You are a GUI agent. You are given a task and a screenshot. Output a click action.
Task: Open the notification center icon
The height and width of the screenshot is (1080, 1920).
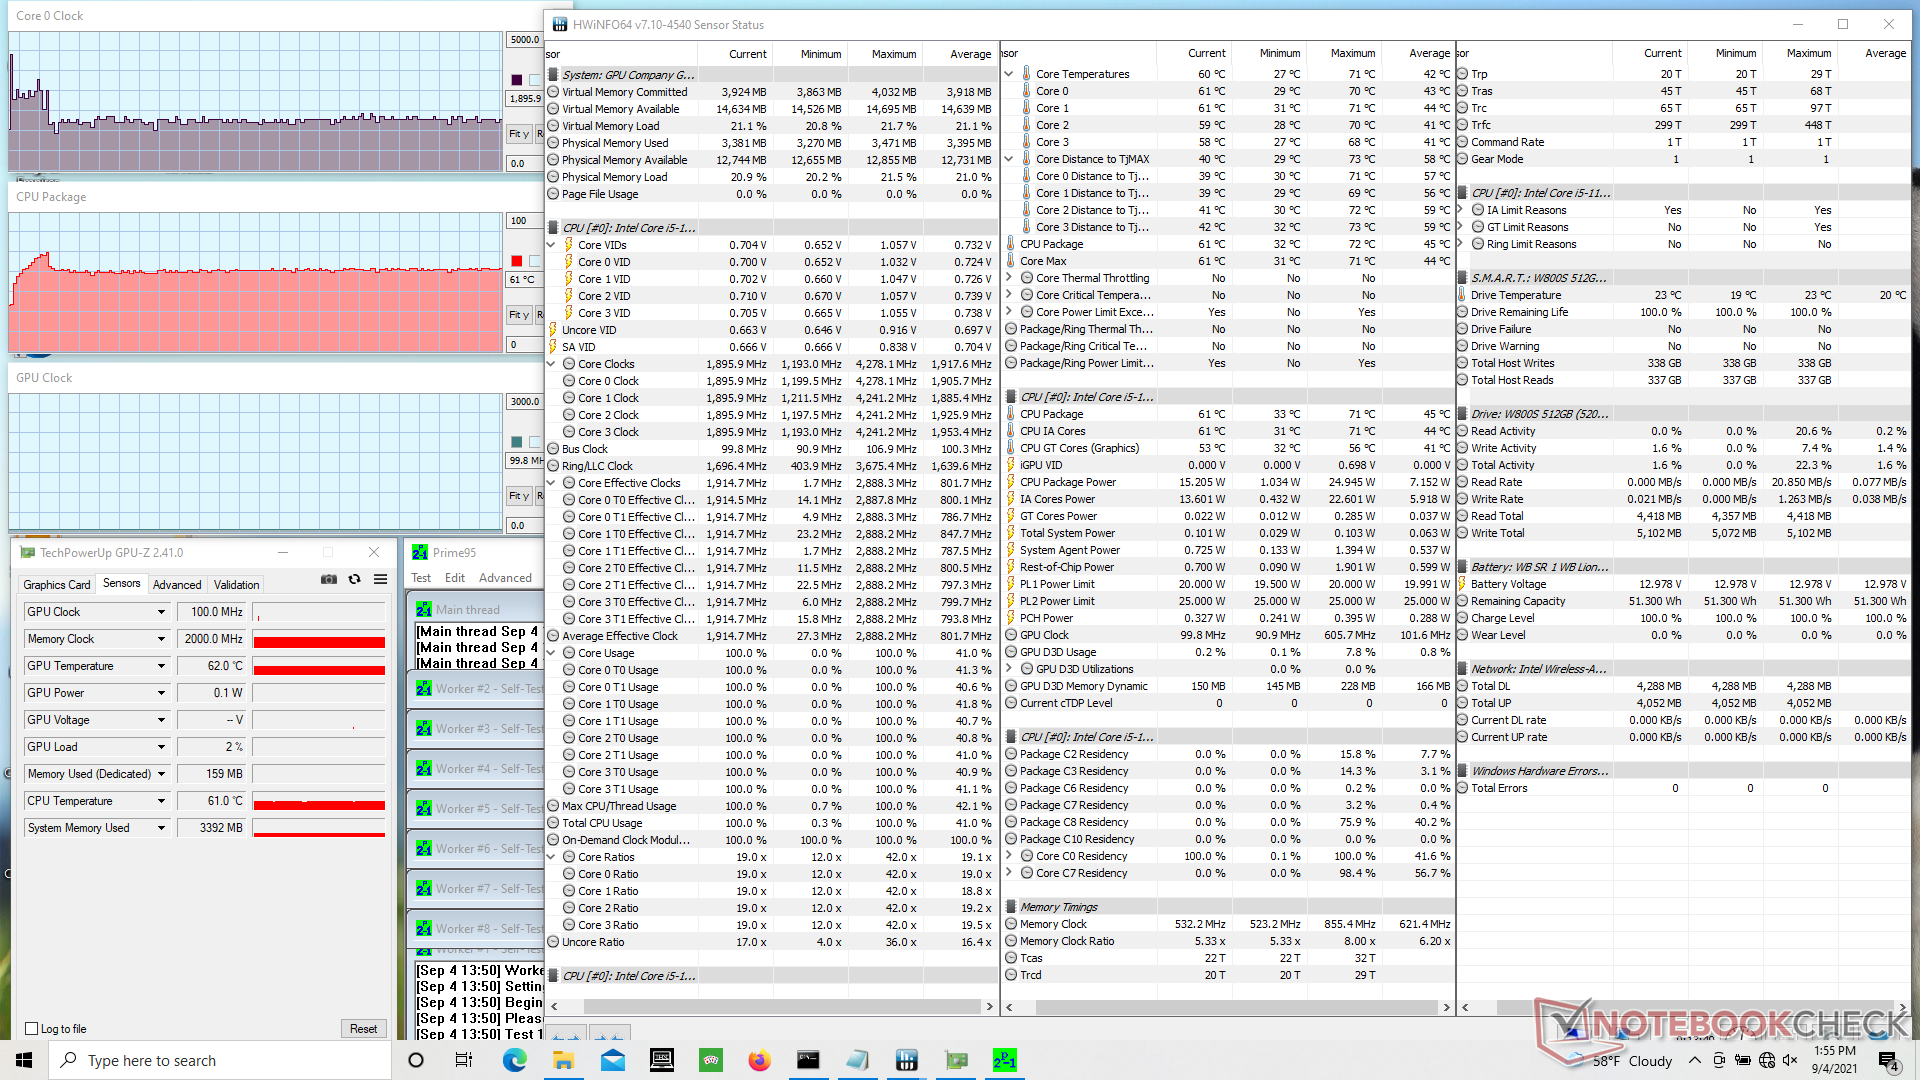1887,1060
